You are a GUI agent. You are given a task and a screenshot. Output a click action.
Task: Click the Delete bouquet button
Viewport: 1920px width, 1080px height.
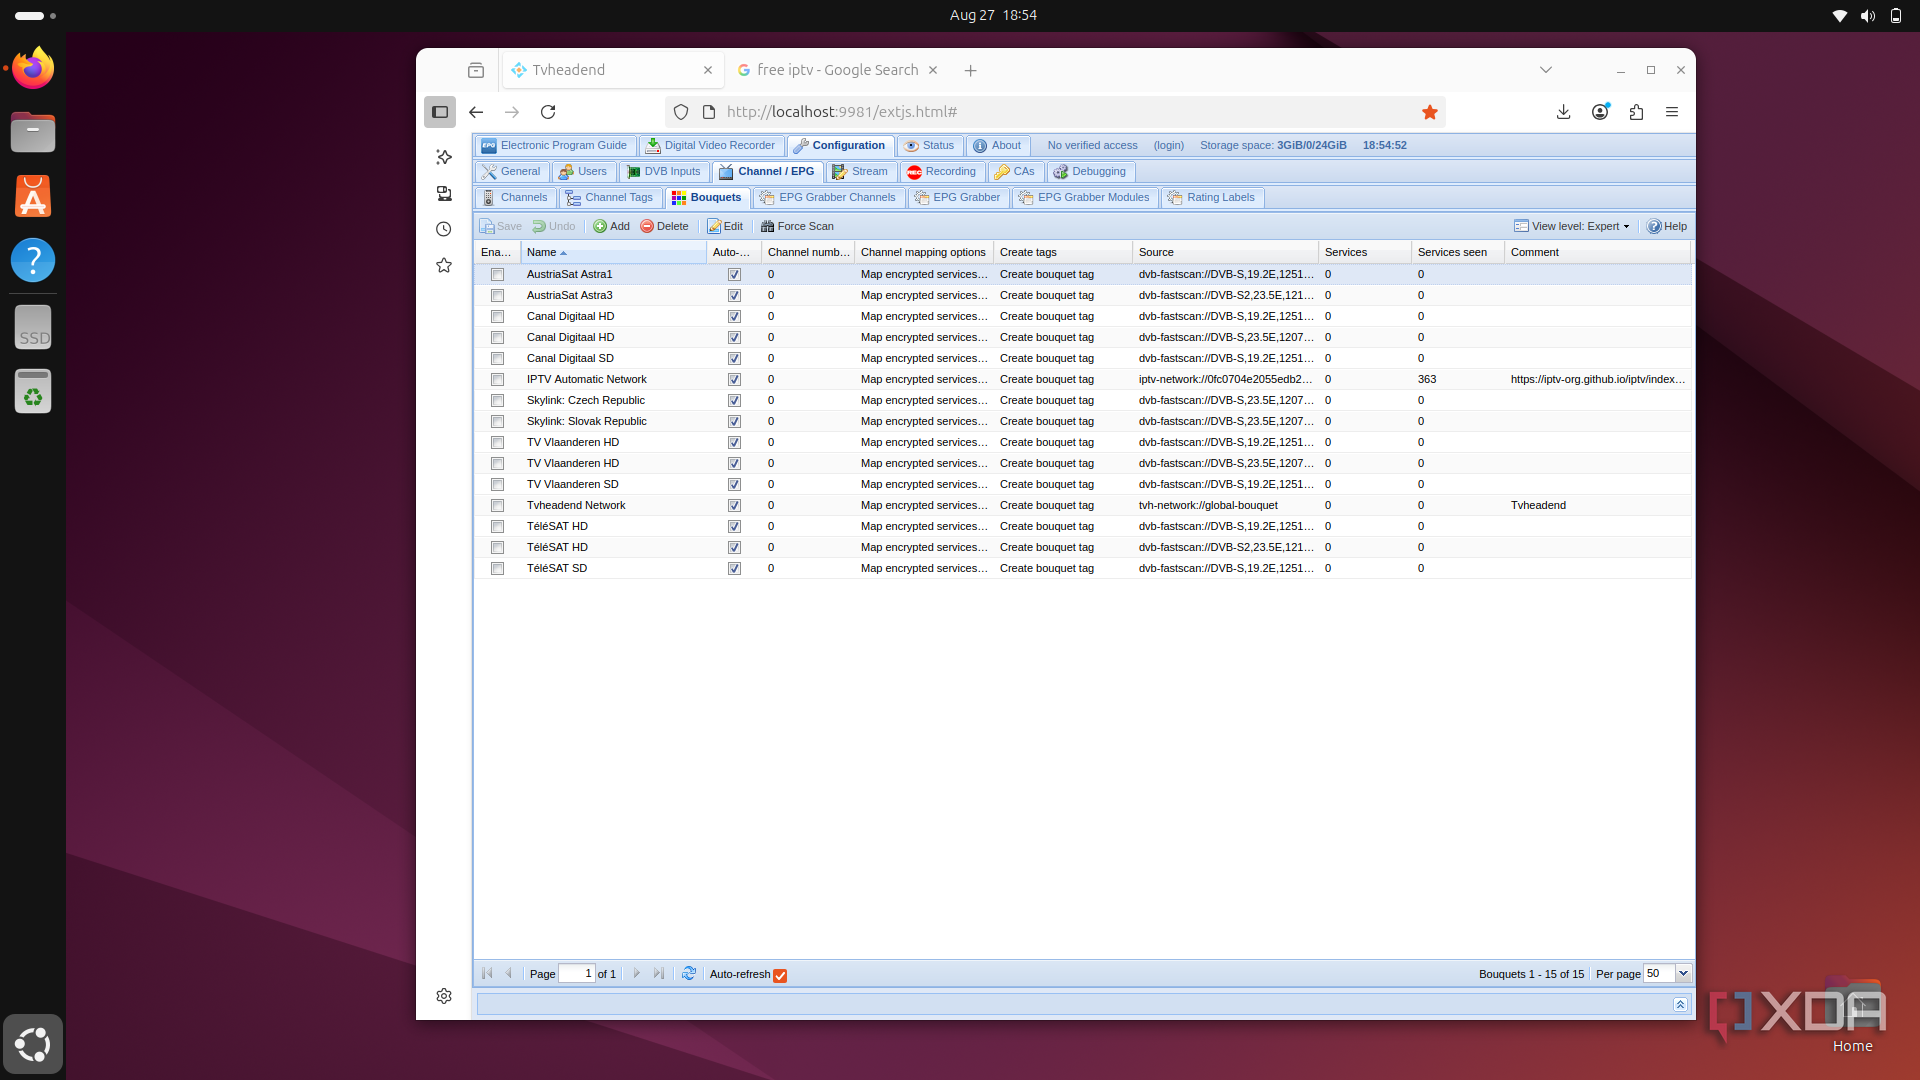tap(664, 226)
